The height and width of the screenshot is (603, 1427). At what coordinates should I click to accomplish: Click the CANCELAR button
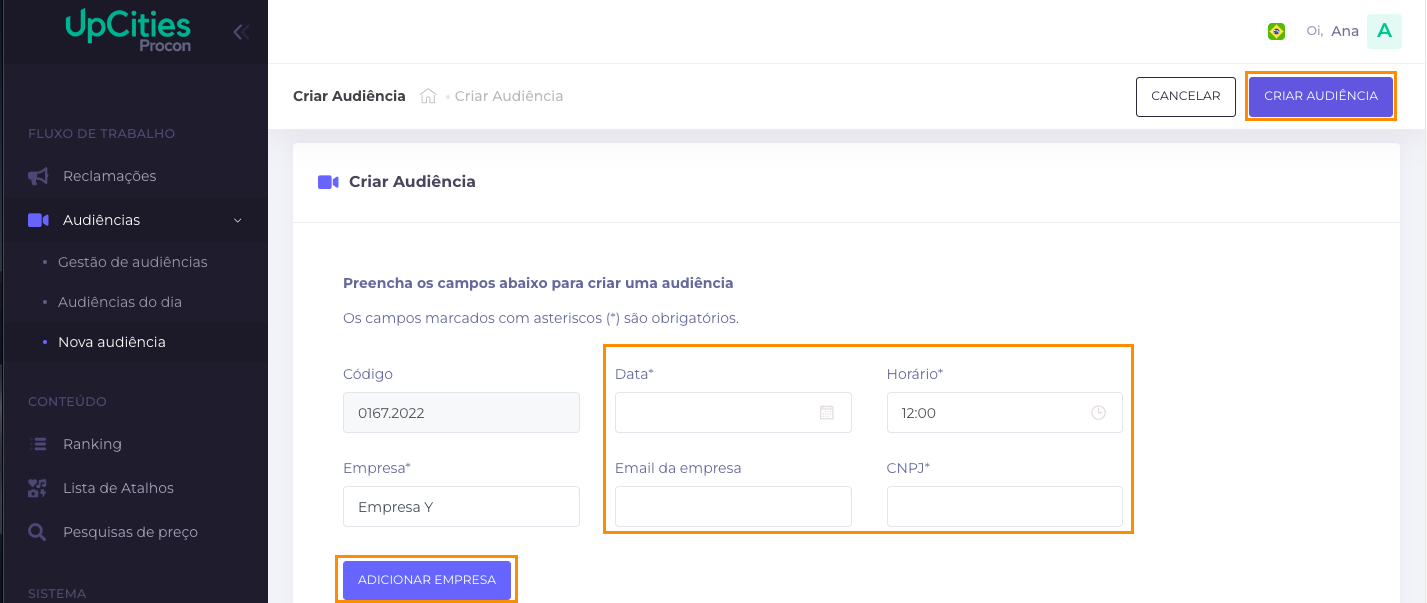pos(1186,96)
